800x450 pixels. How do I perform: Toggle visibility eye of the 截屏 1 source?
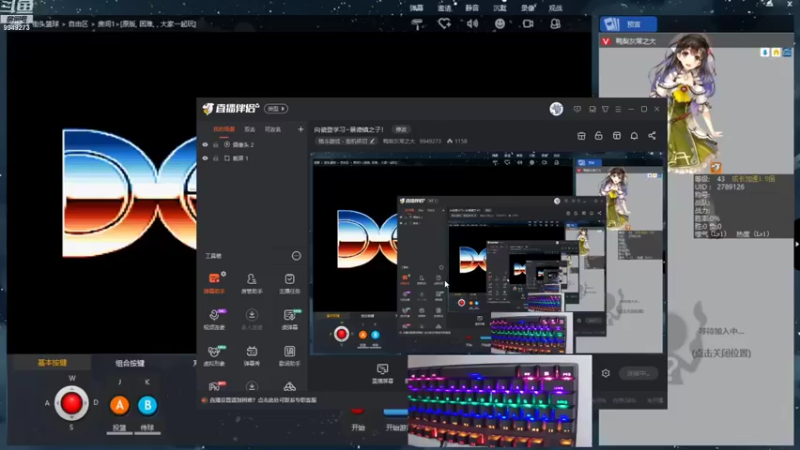click(x=205, y=159)
